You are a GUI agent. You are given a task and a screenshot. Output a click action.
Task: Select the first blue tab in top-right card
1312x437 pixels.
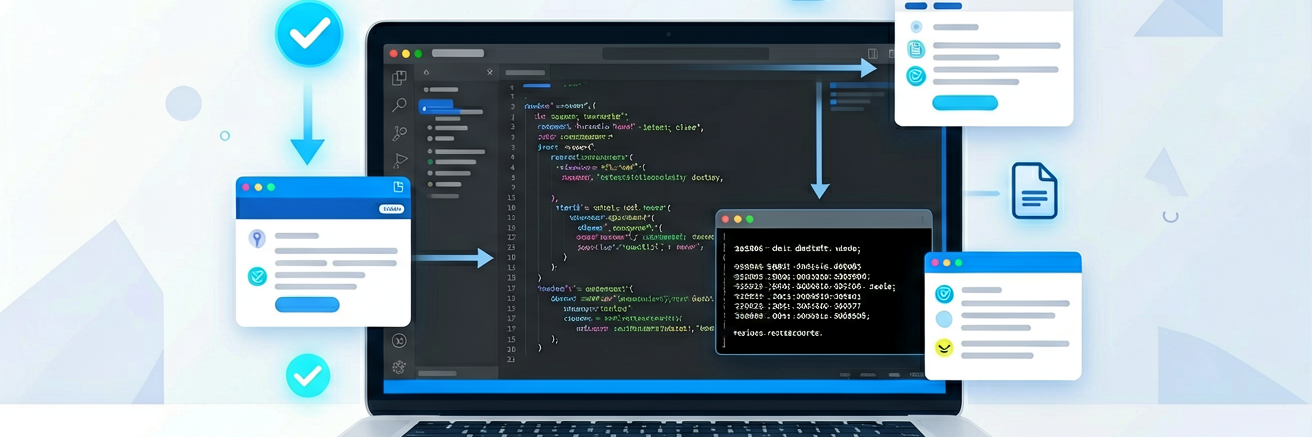point(916,5)
